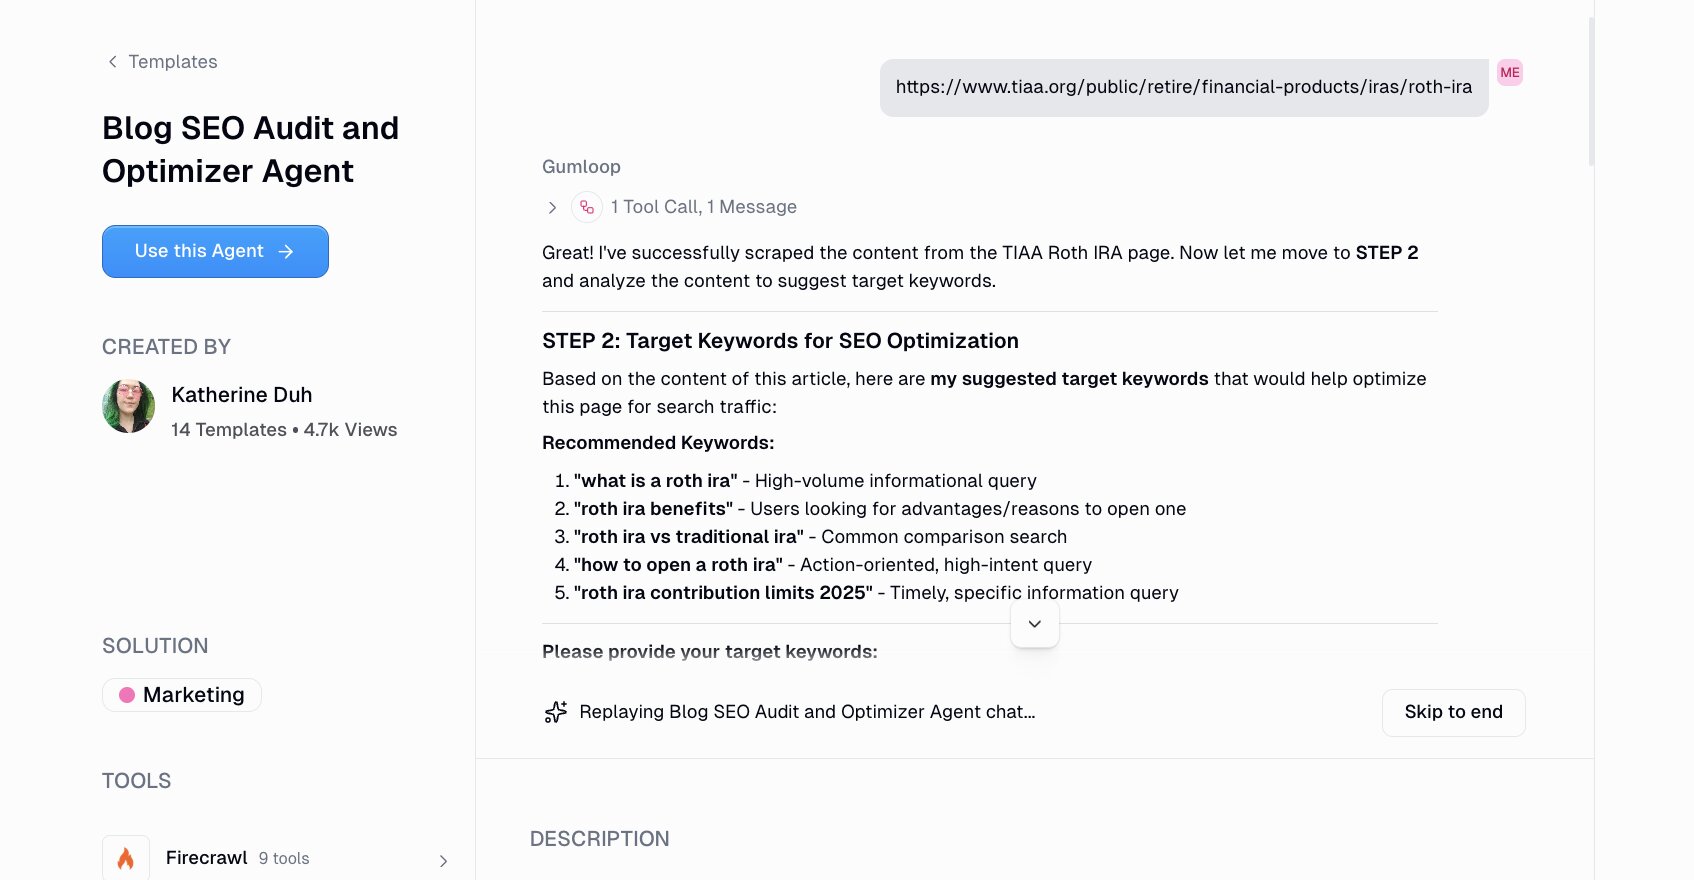Click the ME avatar badge
Image resolution: width=1694 pixels, height=880 pixels.
1510,72
